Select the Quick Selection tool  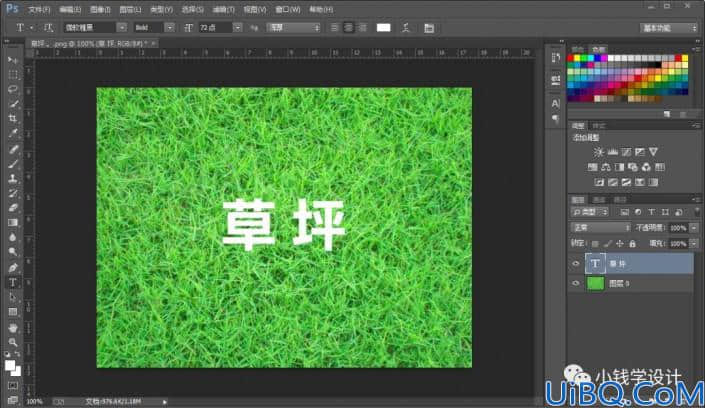tap(13, 104)
